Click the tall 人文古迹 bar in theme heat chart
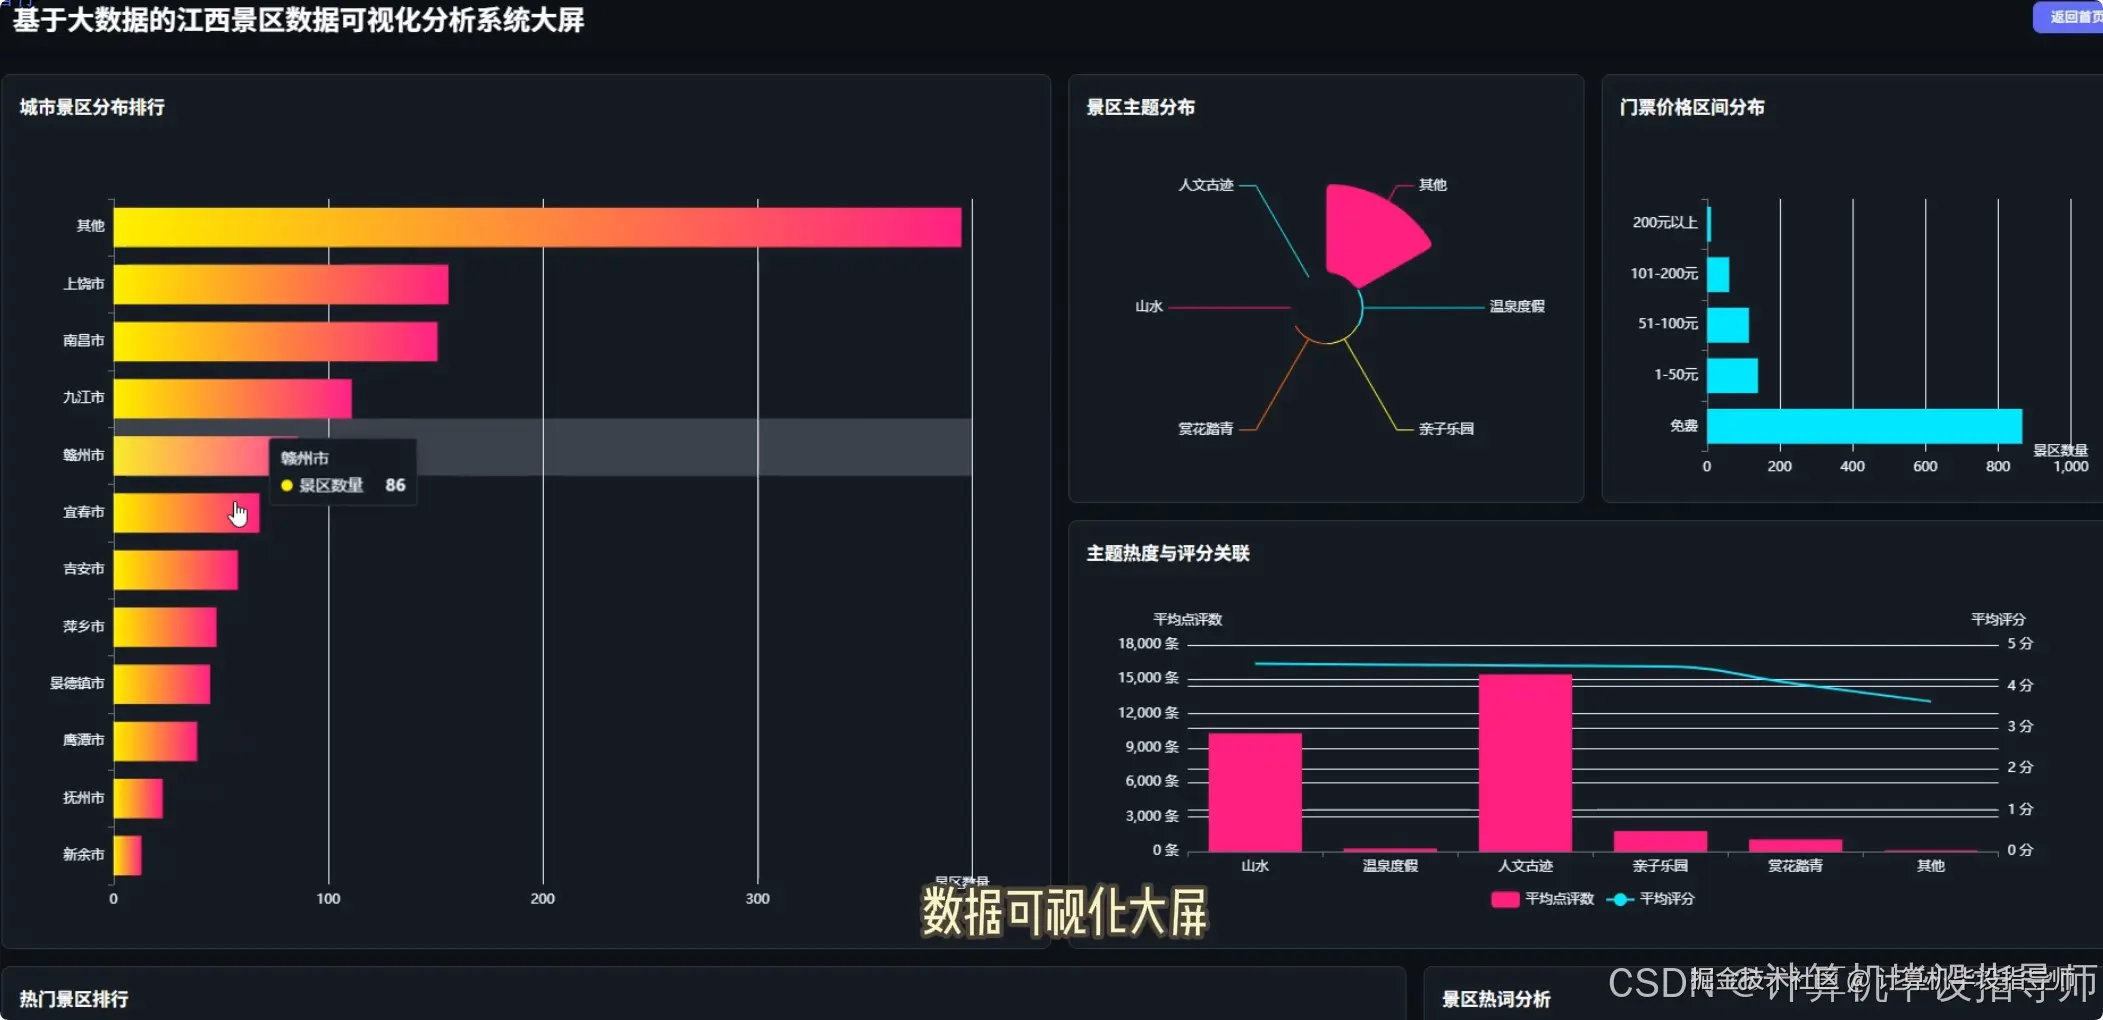2103x1020 pixels. point(1525,760)
